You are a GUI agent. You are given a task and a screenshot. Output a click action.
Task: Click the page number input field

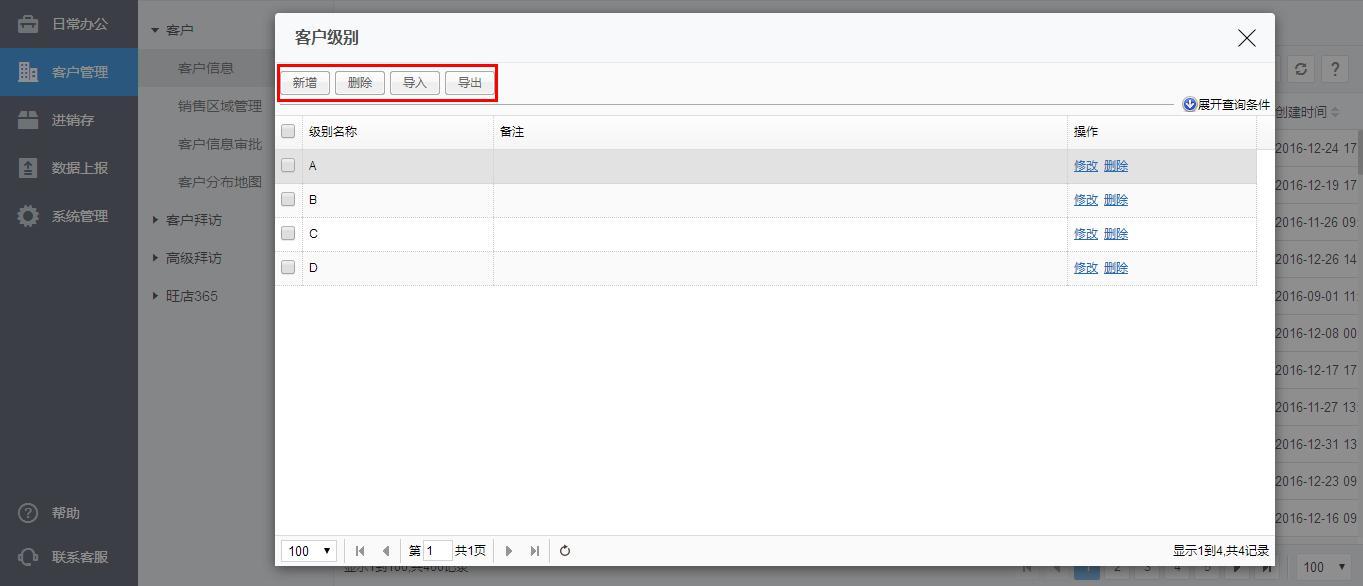coord(437,551)
